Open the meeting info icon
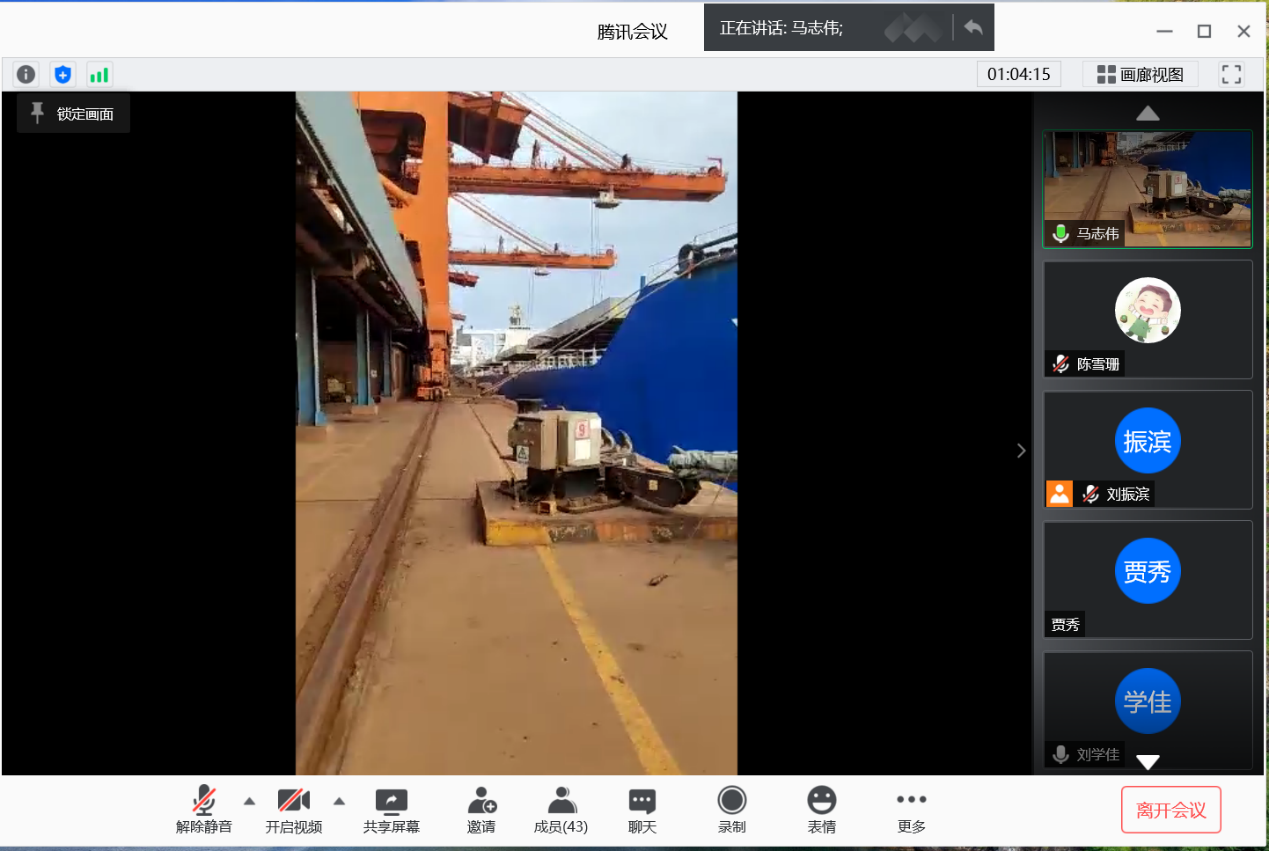Viewport: 1269px width, 851px height. coord(26,74)
